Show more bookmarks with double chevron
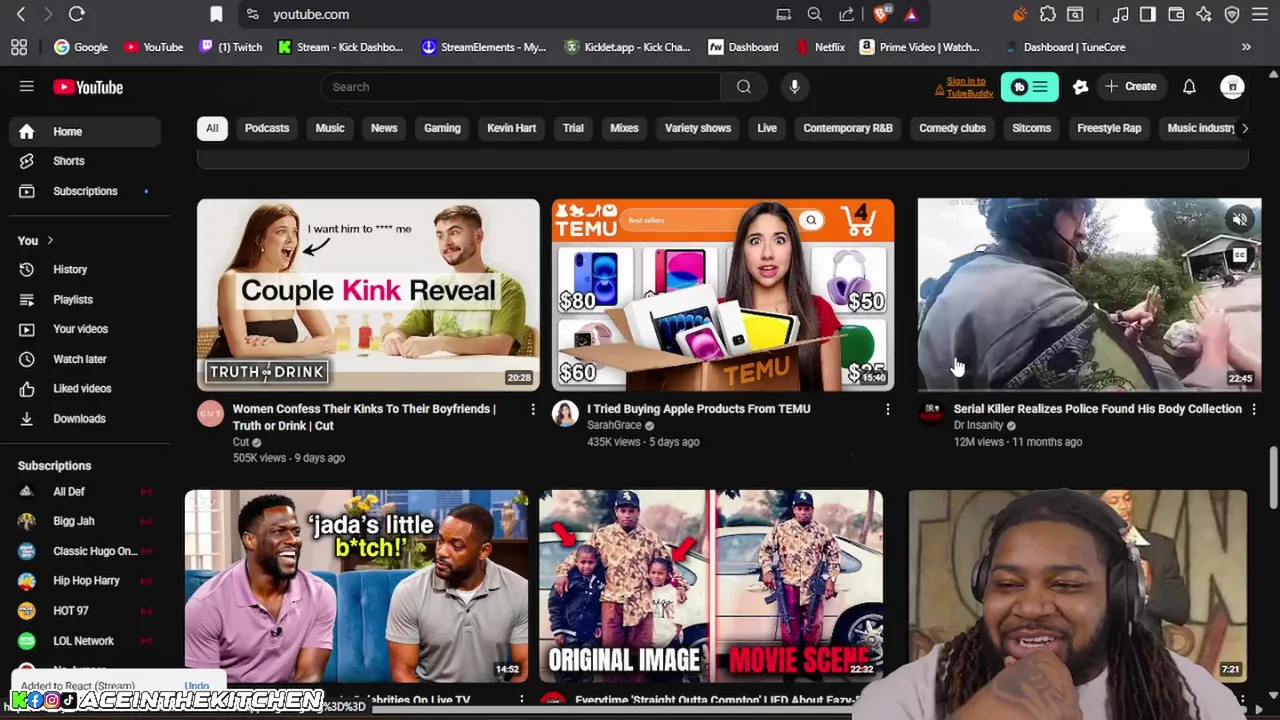Screen dimensions: 1280x720 click(x=1246, y=47)
